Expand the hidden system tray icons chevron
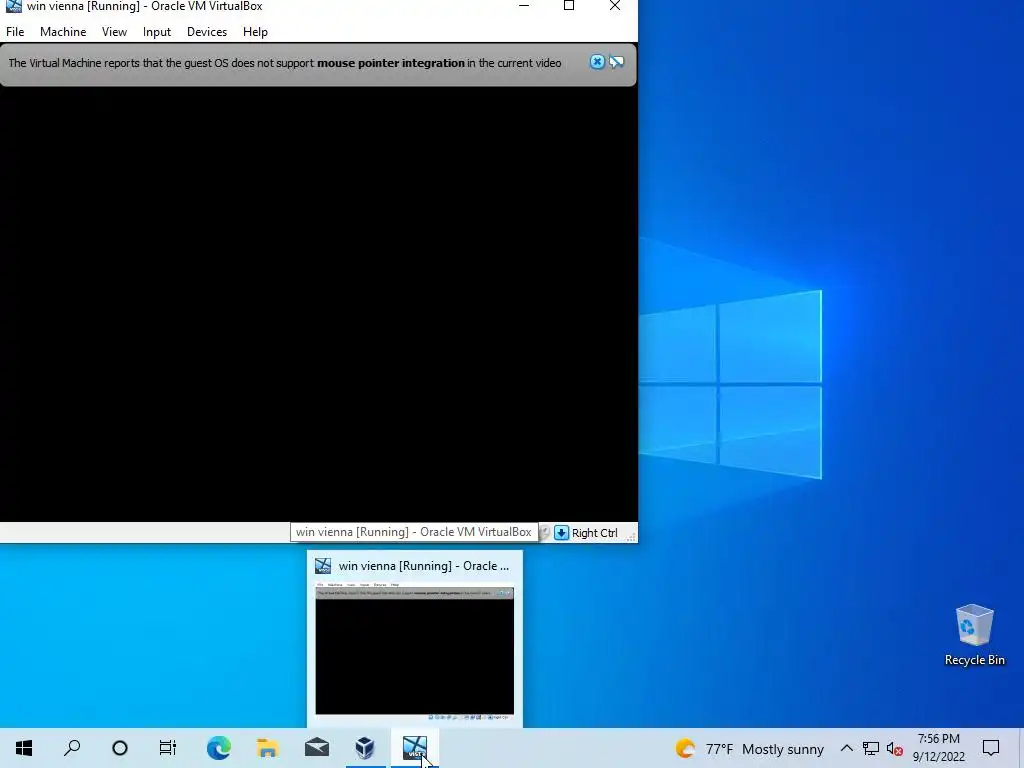Viewport: 1024px width, 768px height. pyautogui.click(x=846, y=748)
